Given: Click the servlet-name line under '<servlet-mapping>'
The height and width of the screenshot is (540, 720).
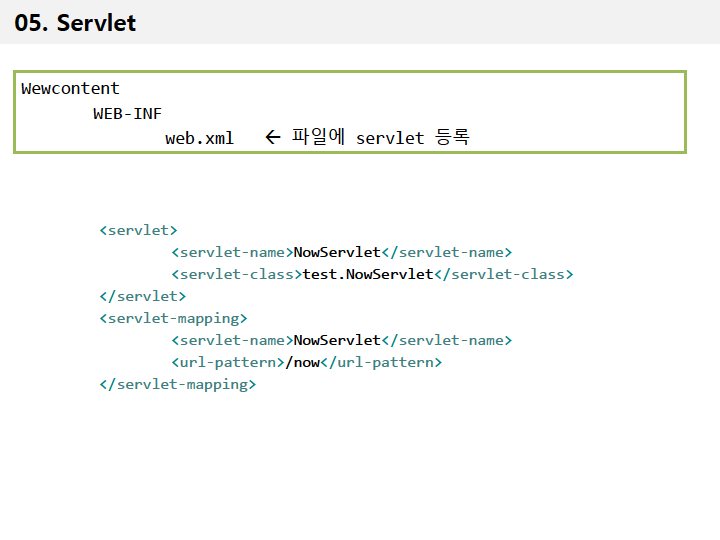Looking at the screenshot, I should coord(342,340).
